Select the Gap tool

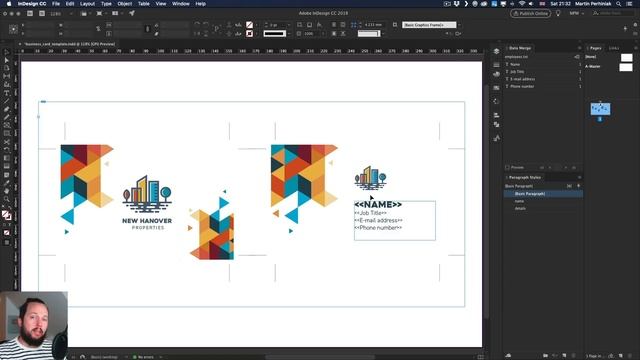[x=7, y=76]
